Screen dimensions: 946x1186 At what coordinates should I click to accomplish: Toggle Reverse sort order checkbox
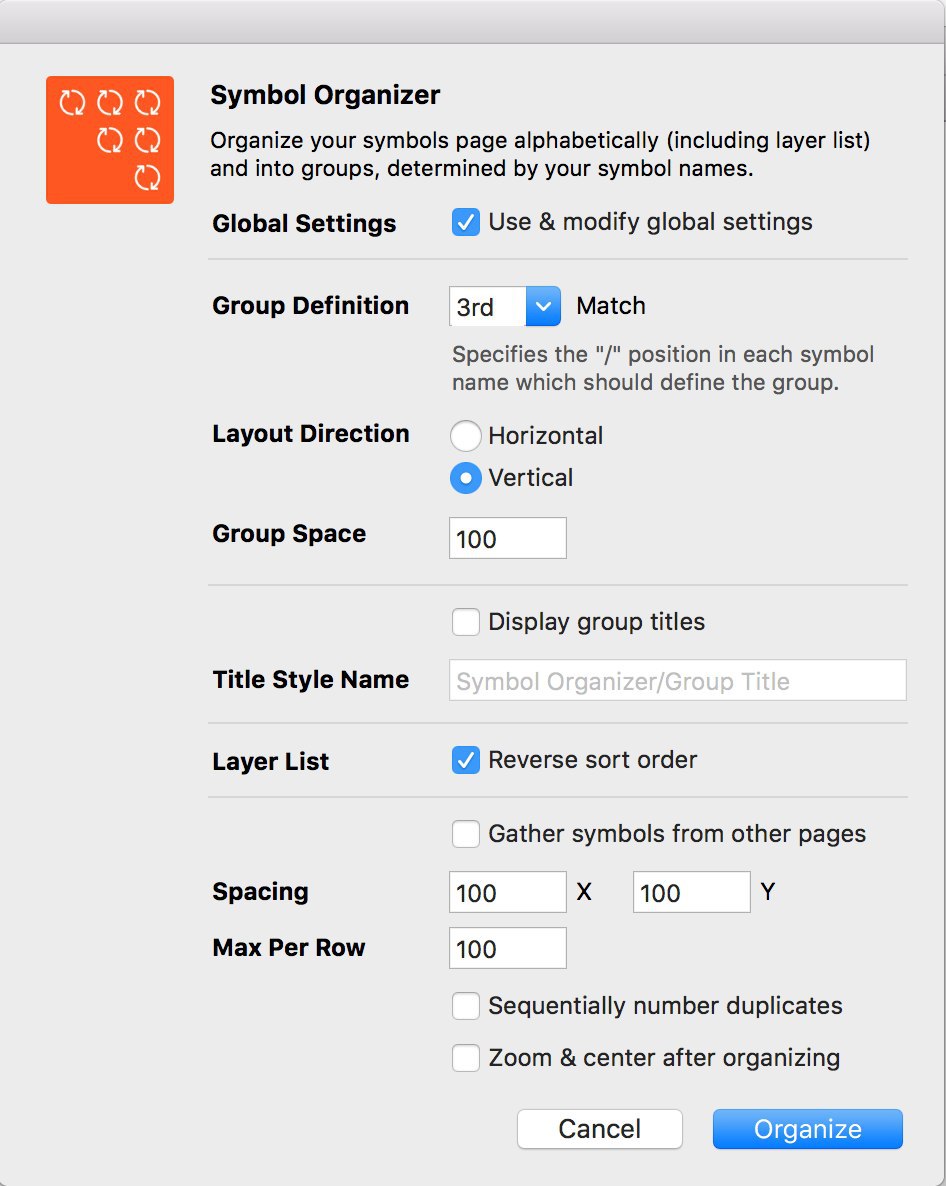[x=466, y=760]
